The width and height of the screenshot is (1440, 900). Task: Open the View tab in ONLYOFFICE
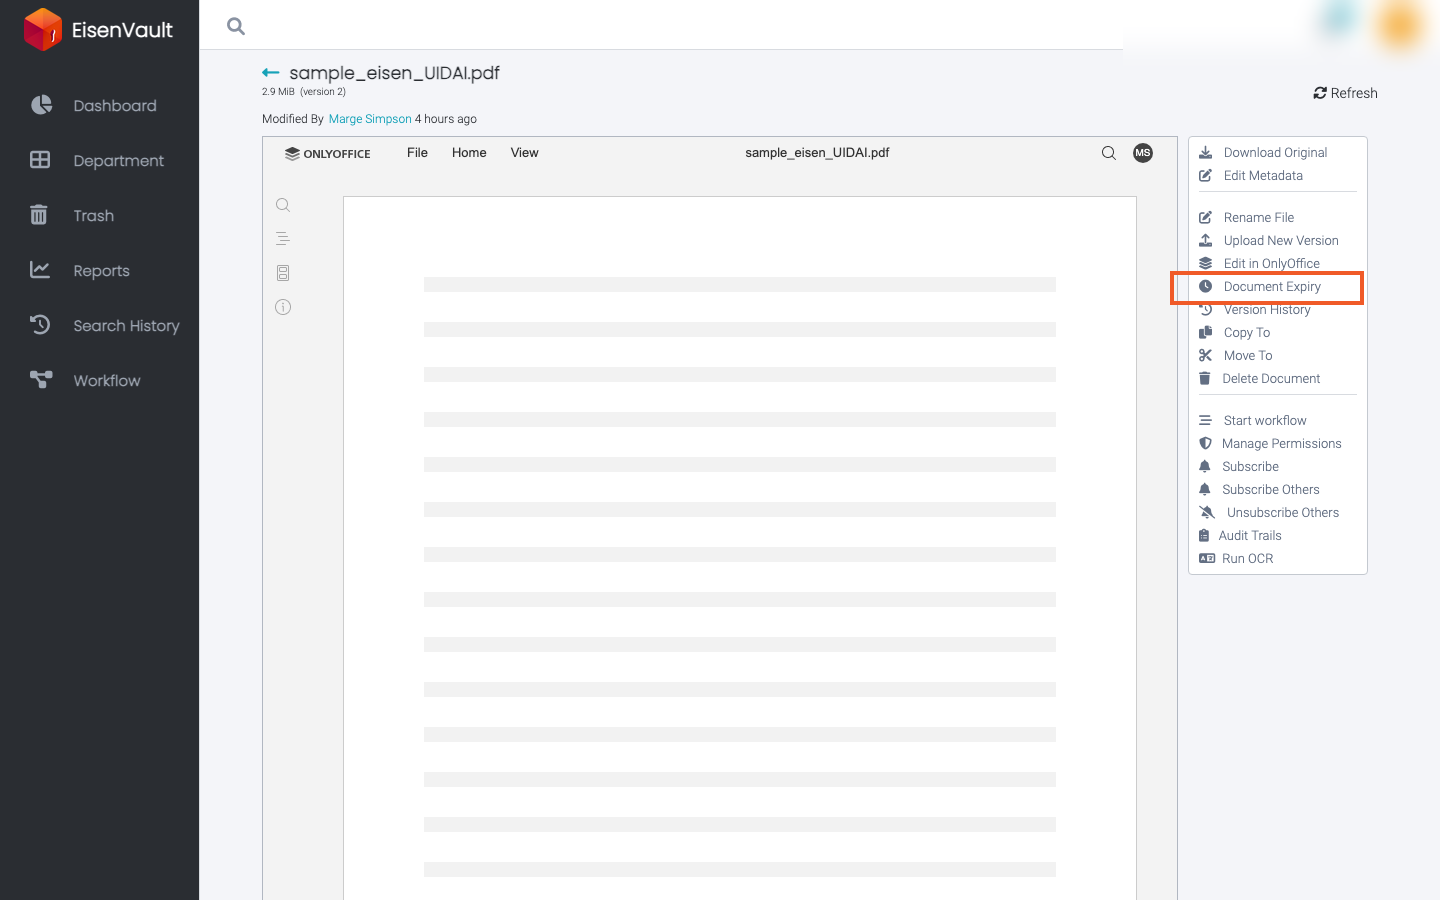coord(525,153)
